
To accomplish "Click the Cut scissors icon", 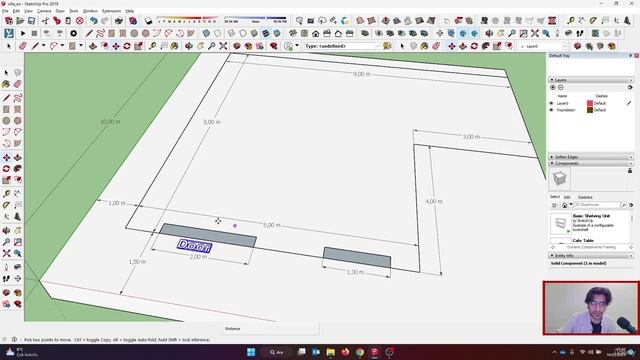I will (45, 20).
